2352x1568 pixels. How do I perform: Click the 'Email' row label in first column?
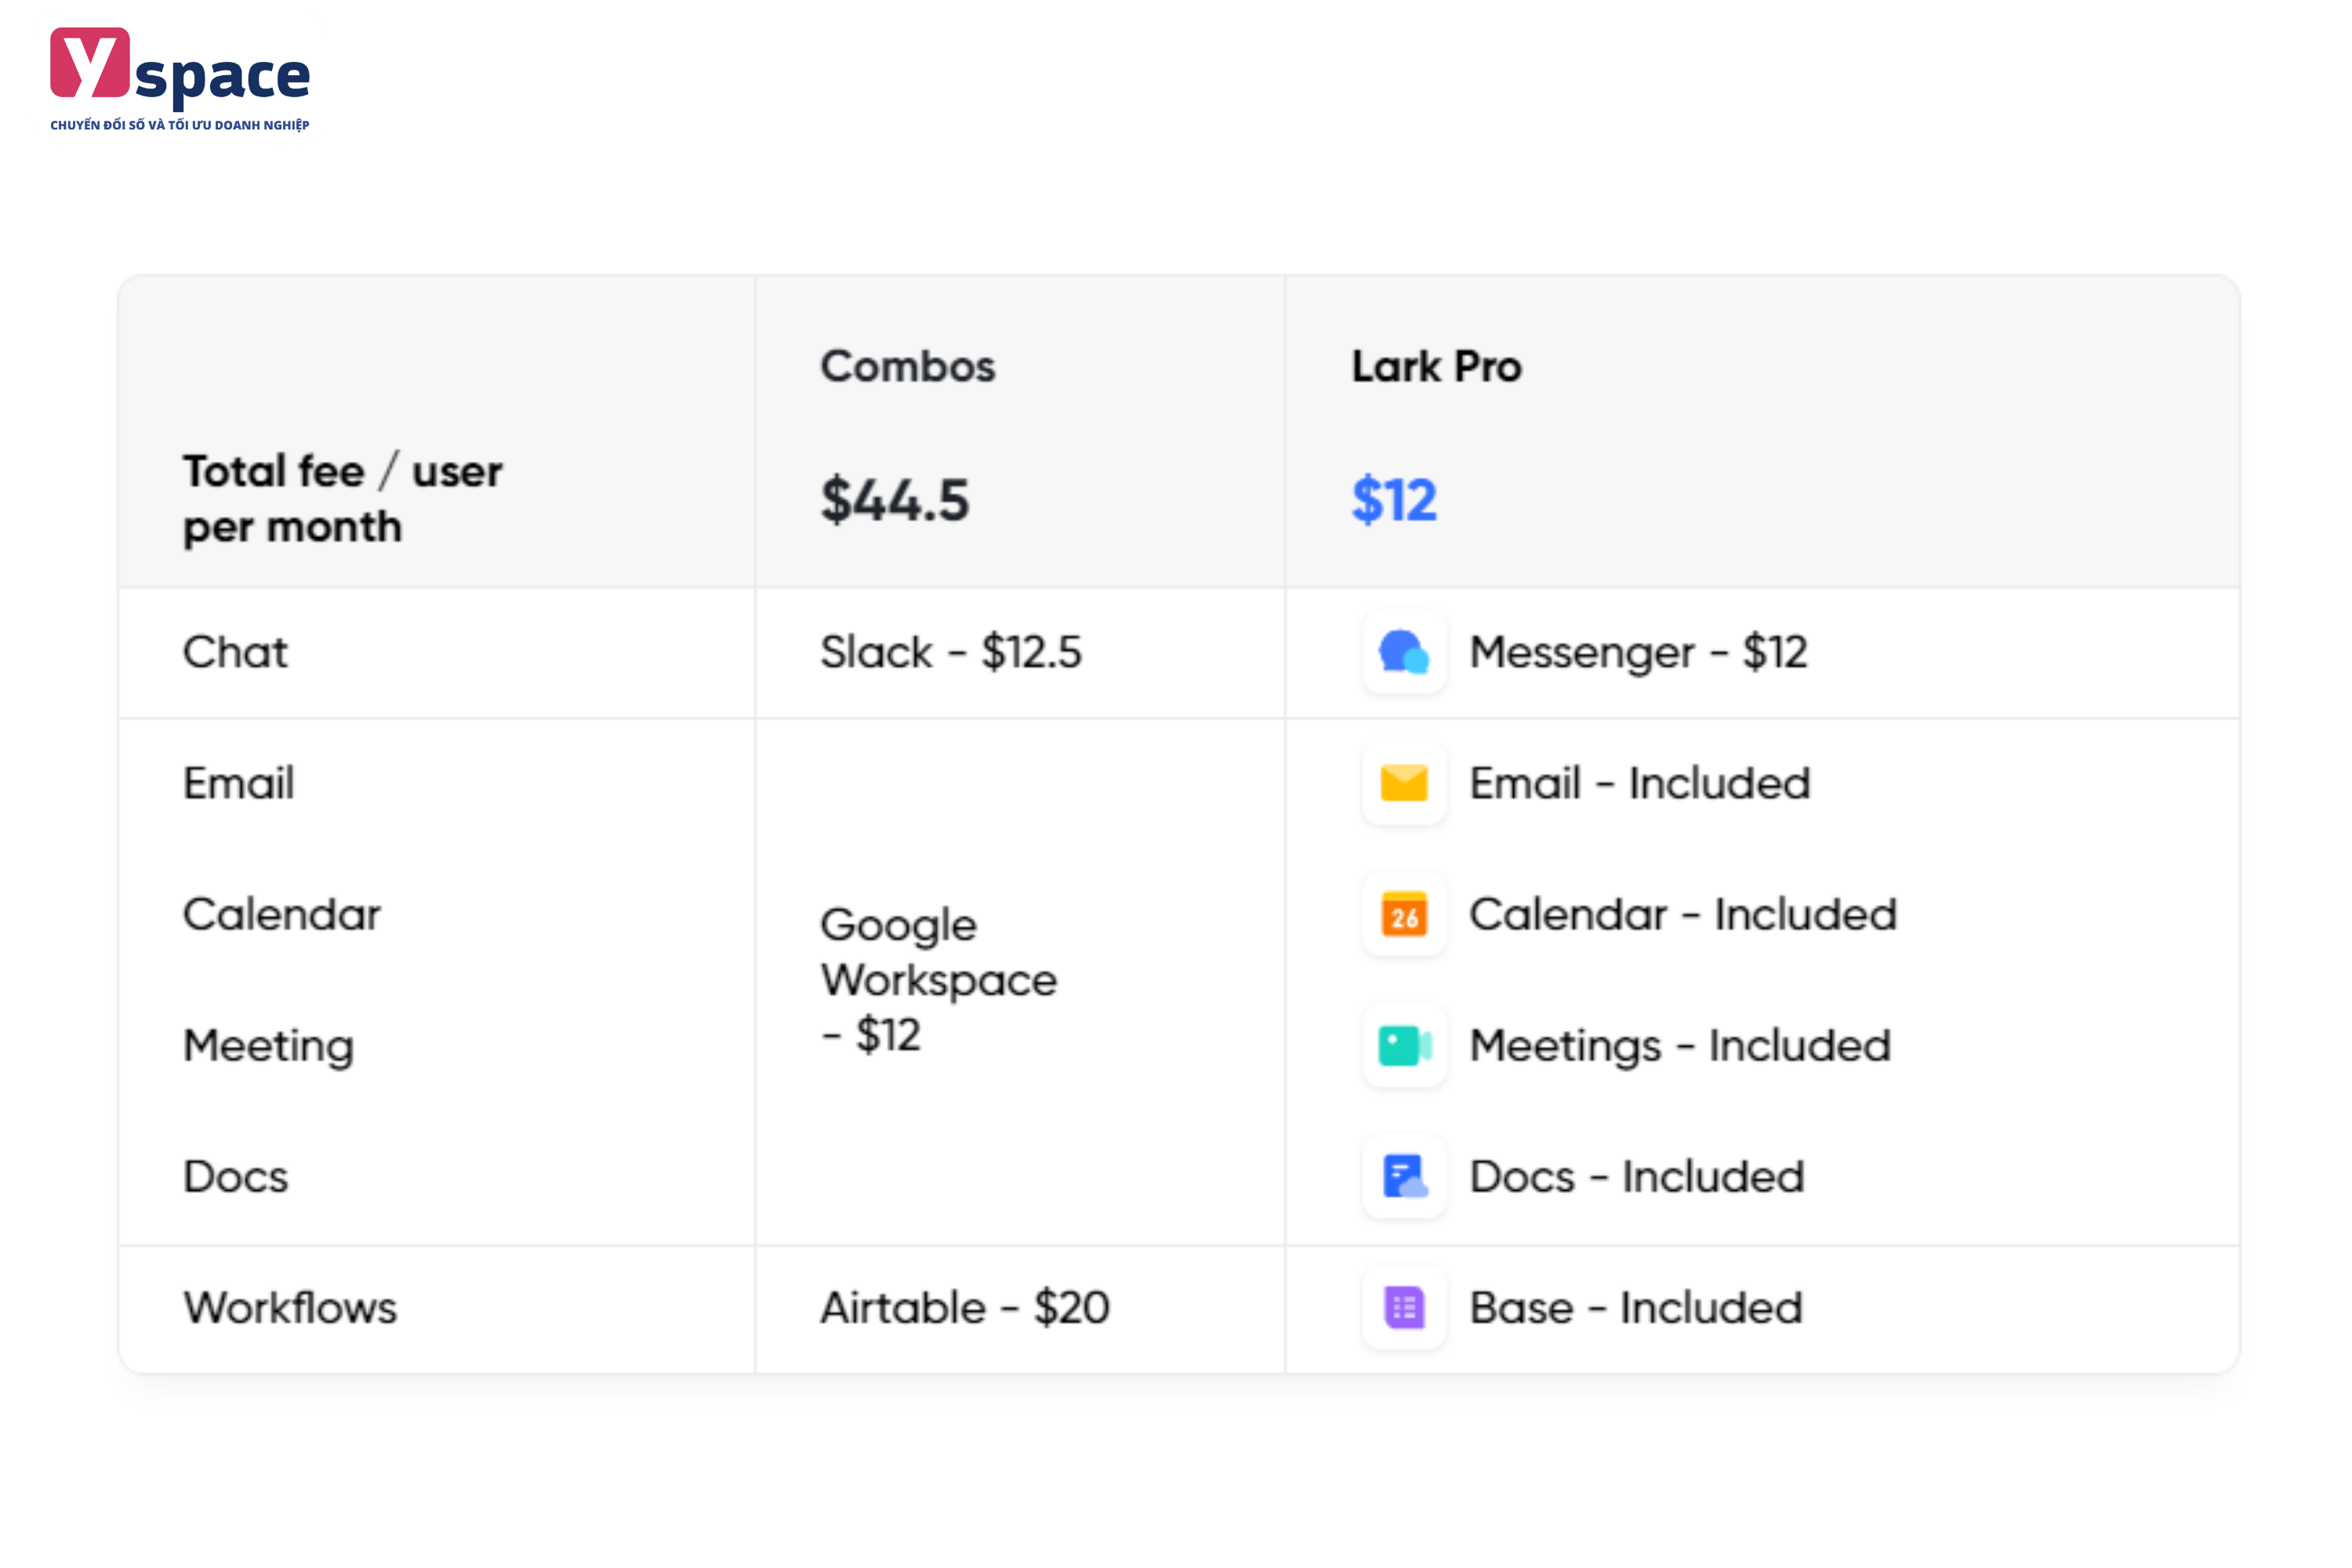click(x=238, y=783)
